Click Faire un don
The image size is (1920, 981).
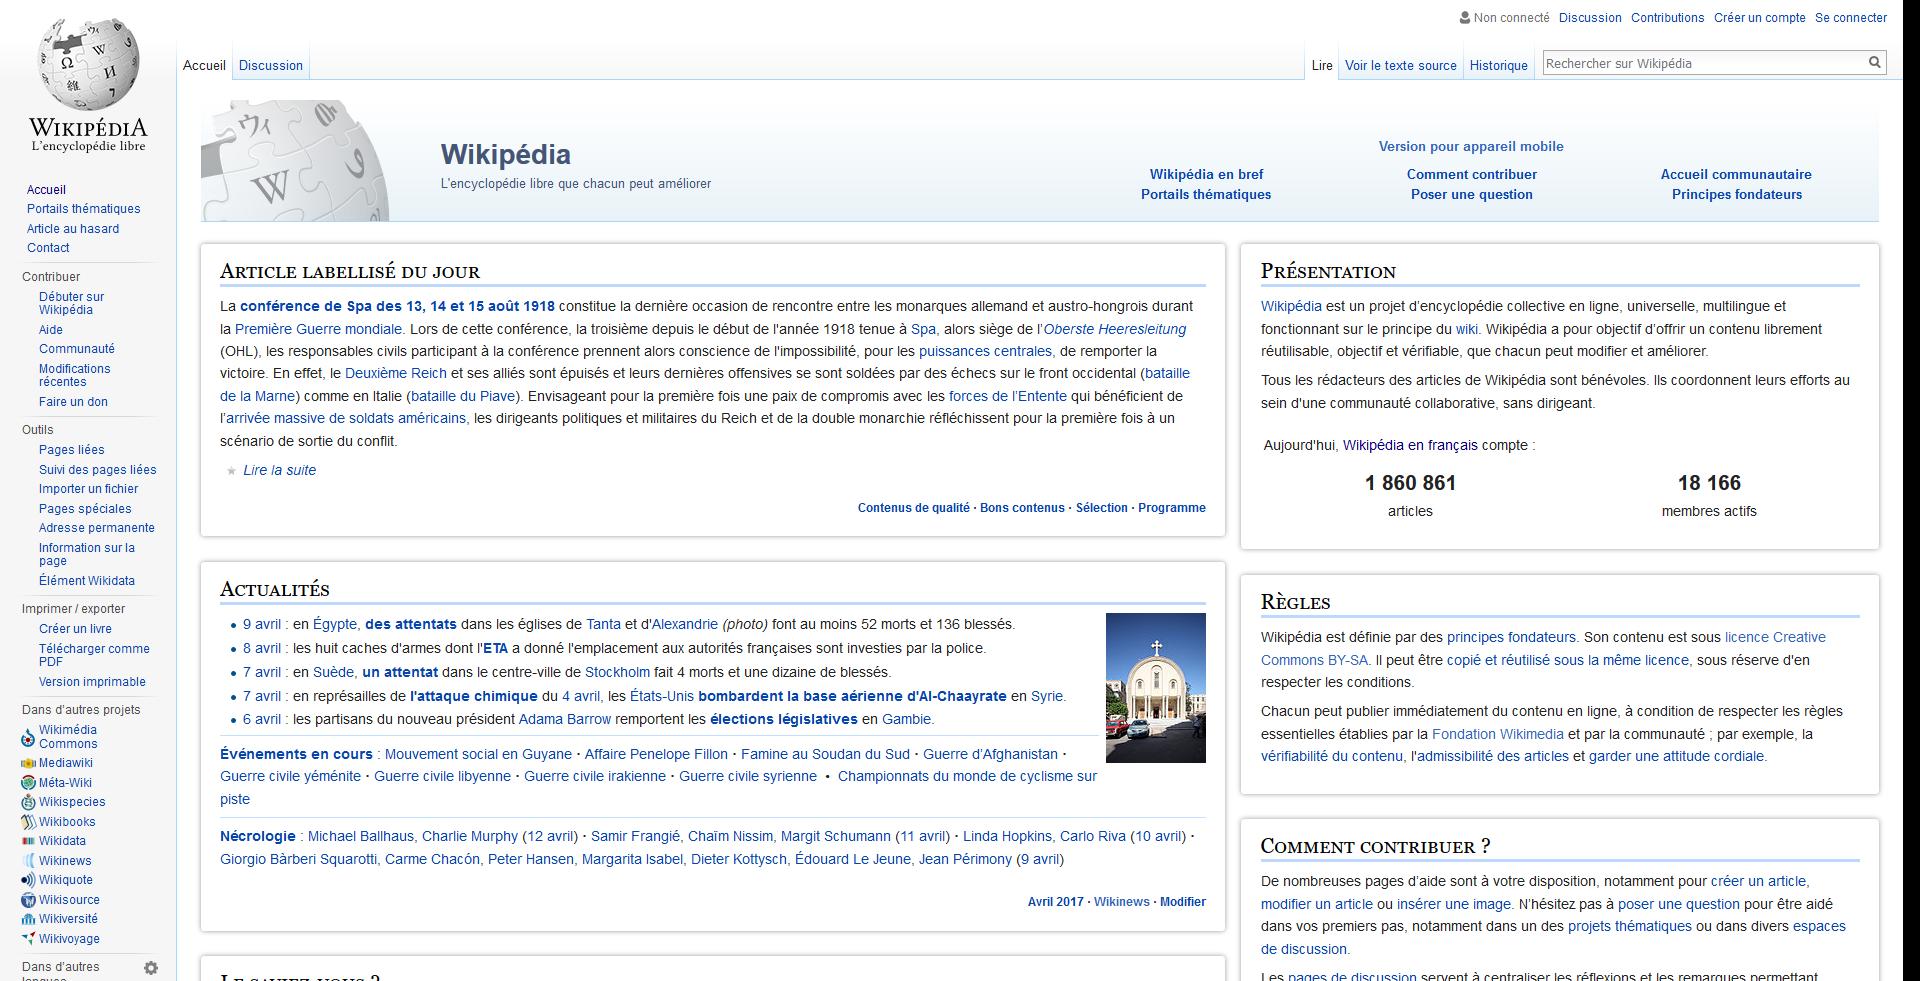tap(73, 402)
